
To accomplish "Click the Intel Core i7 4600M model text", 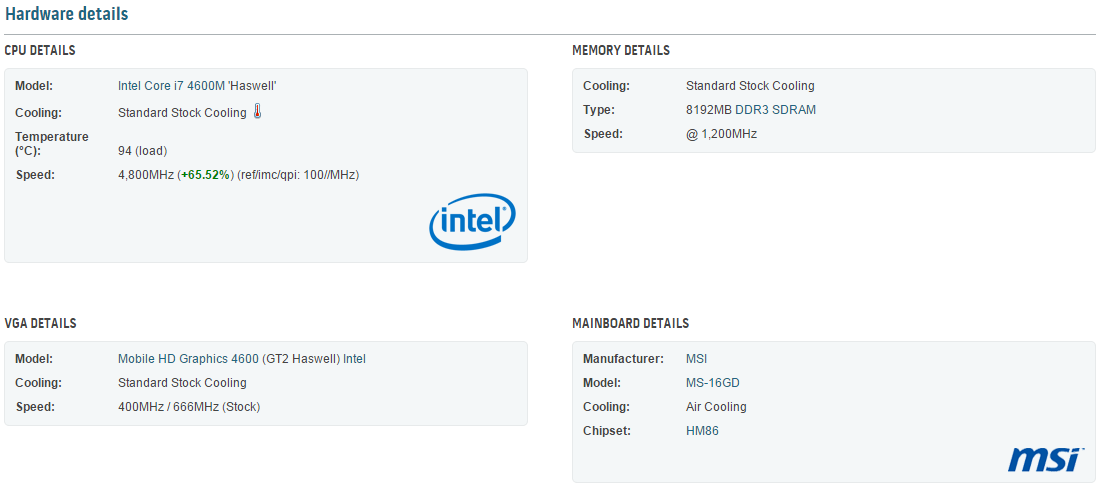I will [197, 86].
